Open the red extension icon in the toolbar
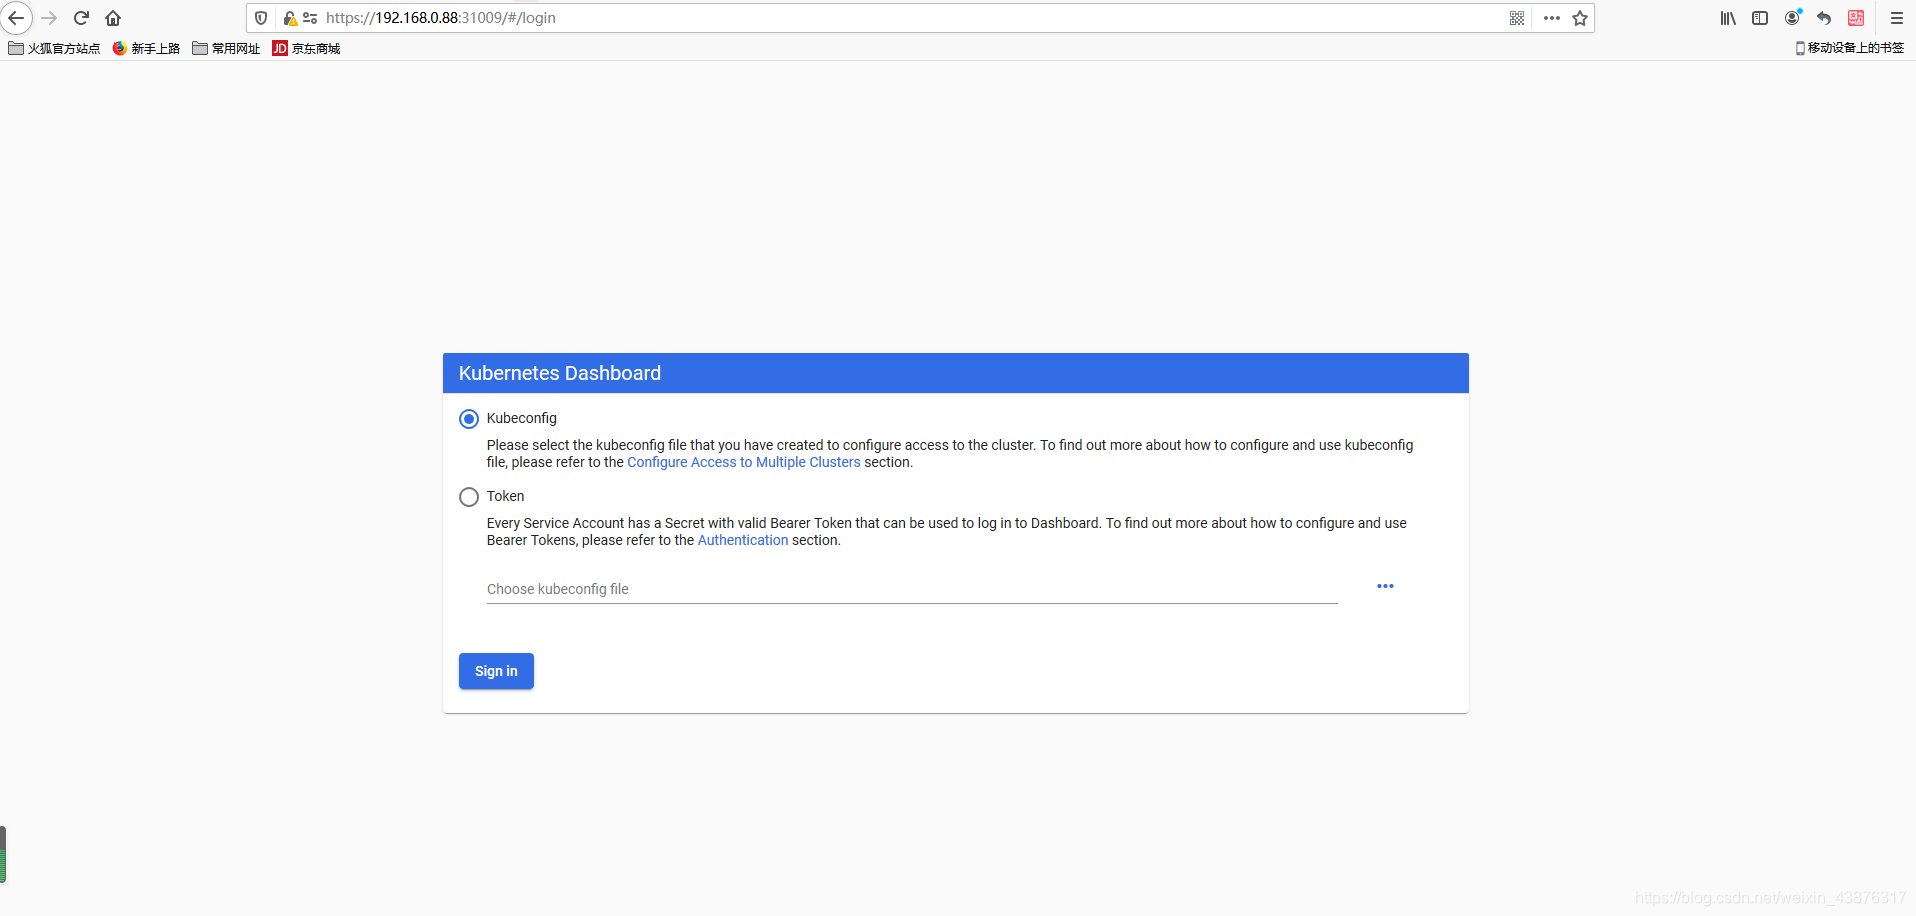 [x=1856, y=18]
